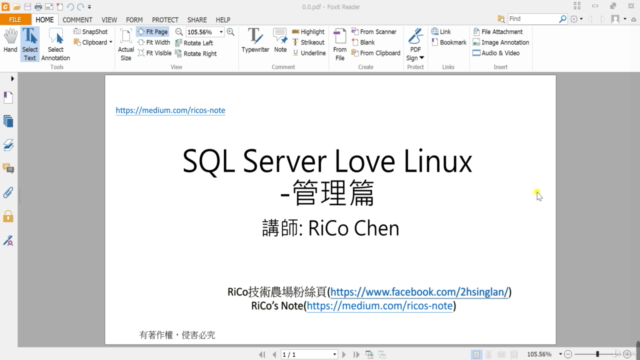This screenshot has width=640, height=360.
Task: Open the Digital Signatures side panel
Action: 8,240
